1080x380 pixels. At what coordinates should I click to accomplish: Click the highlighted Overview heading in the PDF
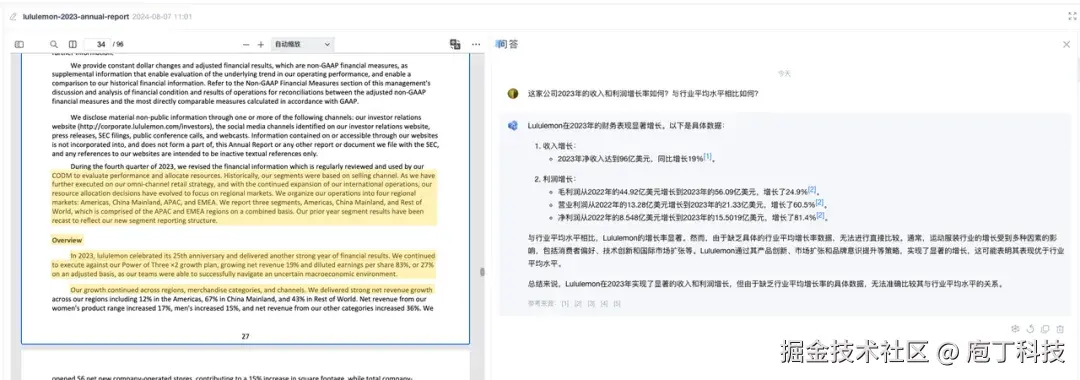click(x=67, y=240)
